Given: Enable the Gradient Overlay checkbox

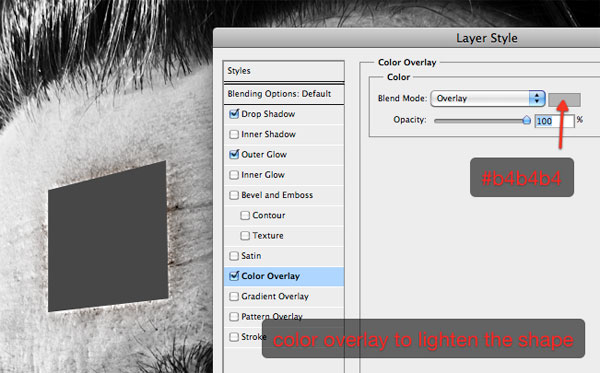Looking at the screenshot, I should [x=234, y=296].
